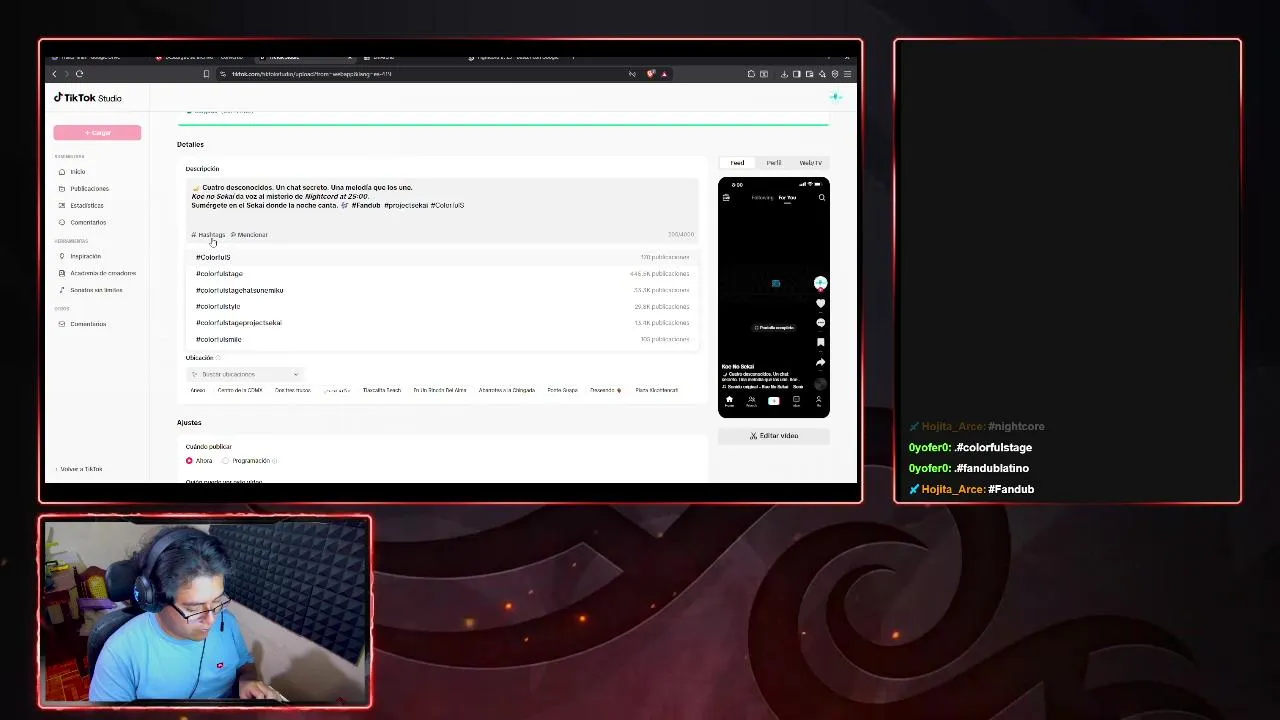Screen dimensions: 1280x720
Task: Click the tiktok.com address bar URL
Action: (311, 74)
